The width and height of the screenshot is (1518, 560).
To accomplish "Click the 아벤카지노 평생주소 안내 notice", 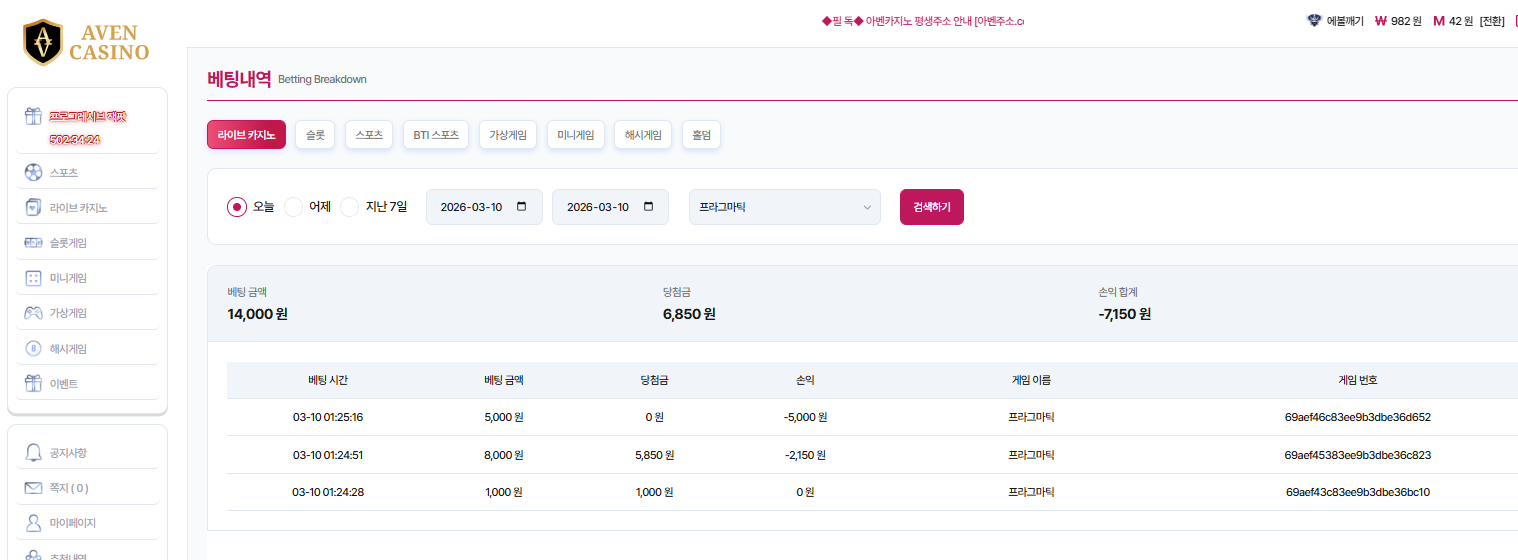I will [x=923, y=21].
